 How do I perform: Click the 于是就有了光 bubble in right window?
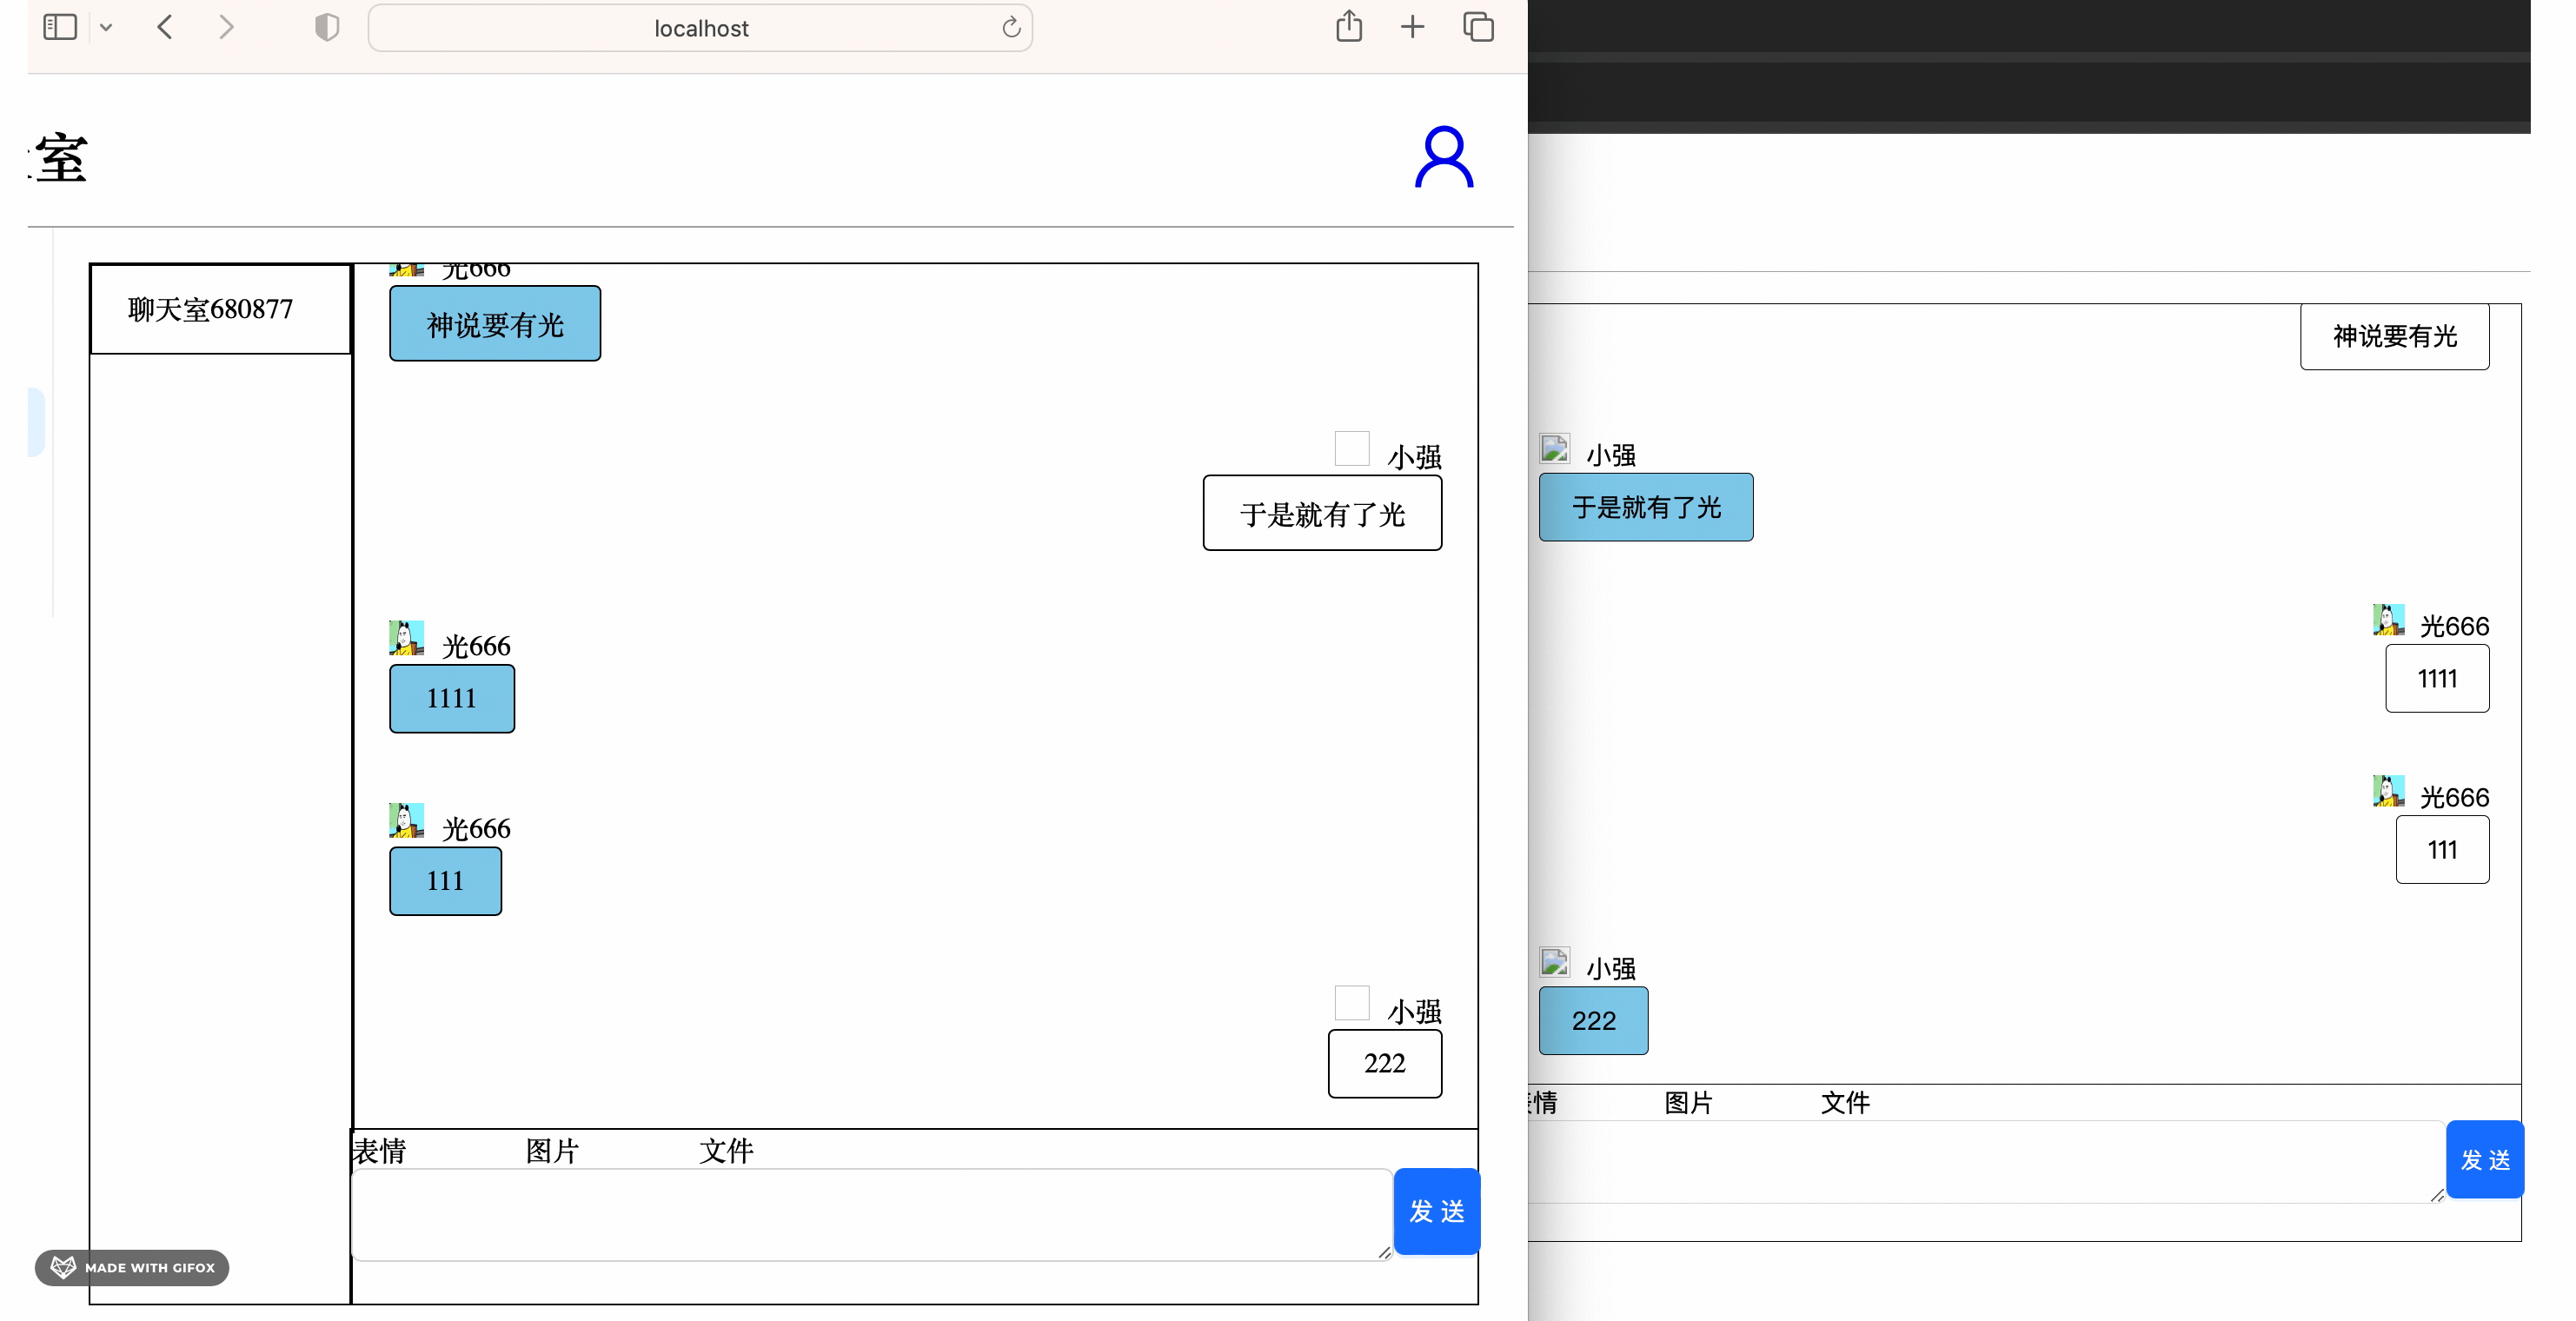(1645, 507)
